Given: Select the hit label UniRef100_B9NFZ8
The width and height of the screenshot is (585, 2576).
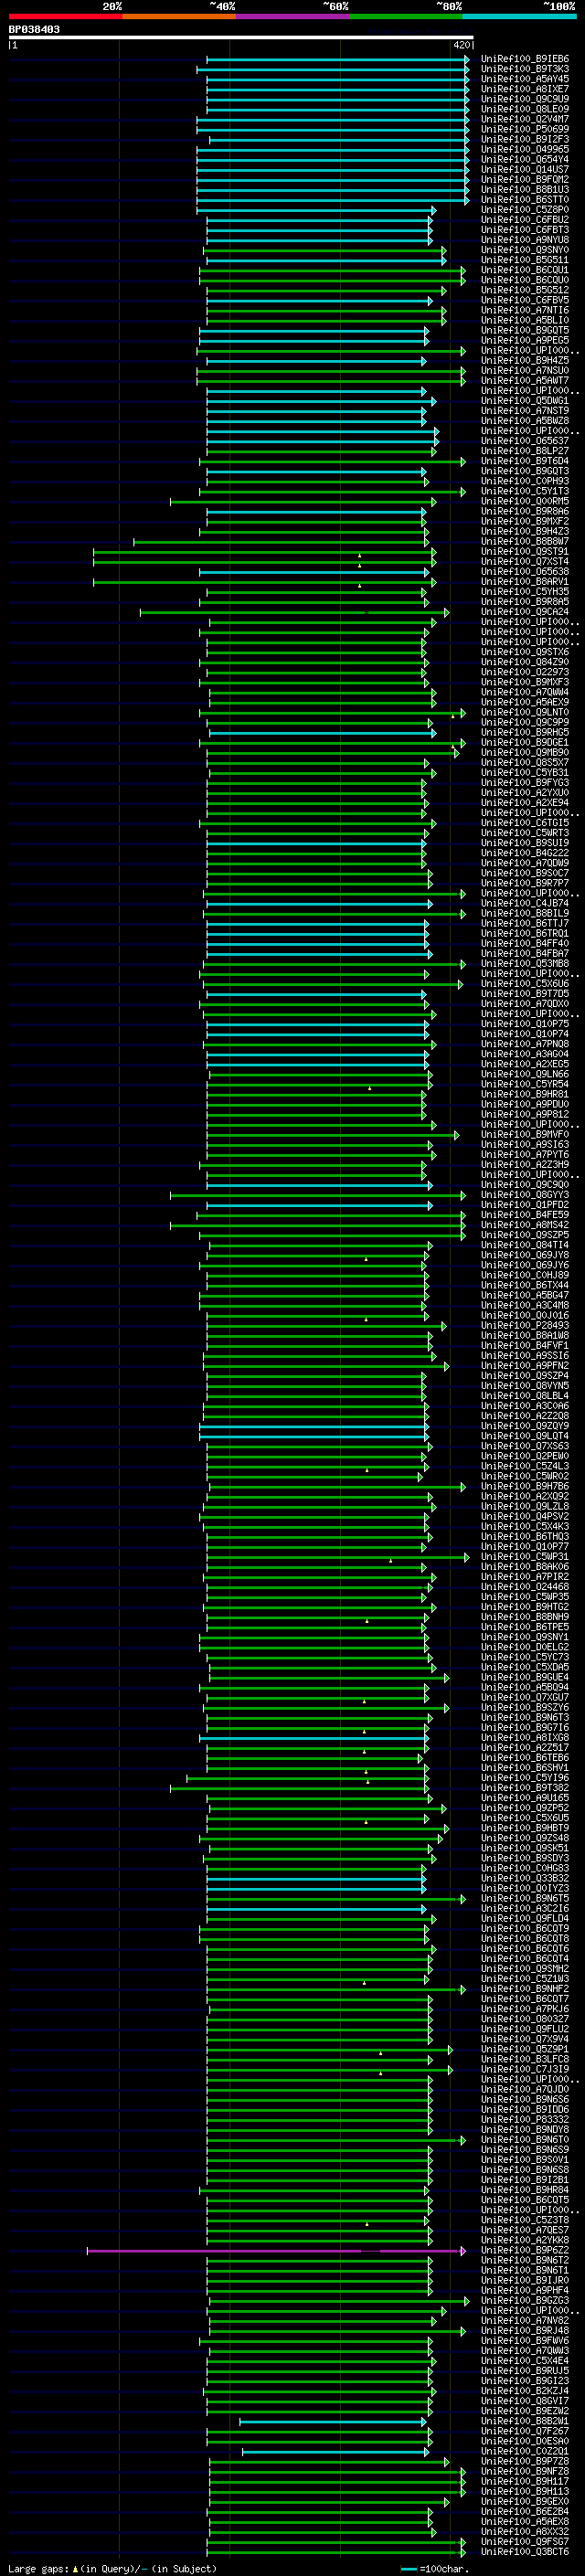Looking at the screenshot, I should pyautogui.click(x=525, y=2472).
